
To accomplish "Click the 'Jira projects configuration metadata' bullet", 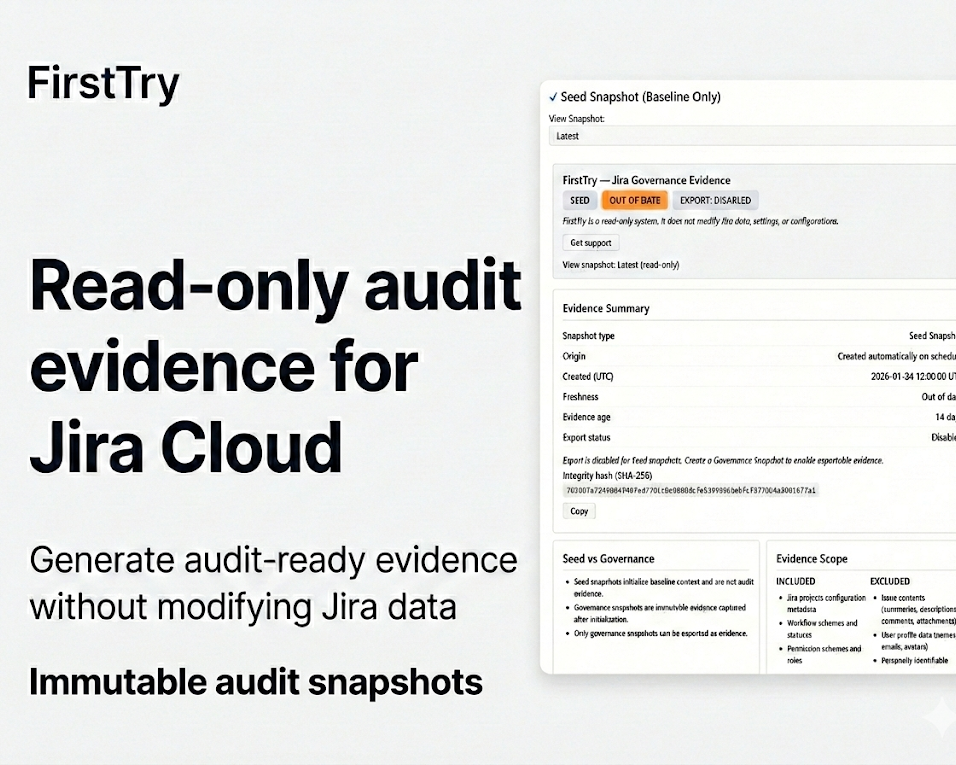I will pos(826,603).
